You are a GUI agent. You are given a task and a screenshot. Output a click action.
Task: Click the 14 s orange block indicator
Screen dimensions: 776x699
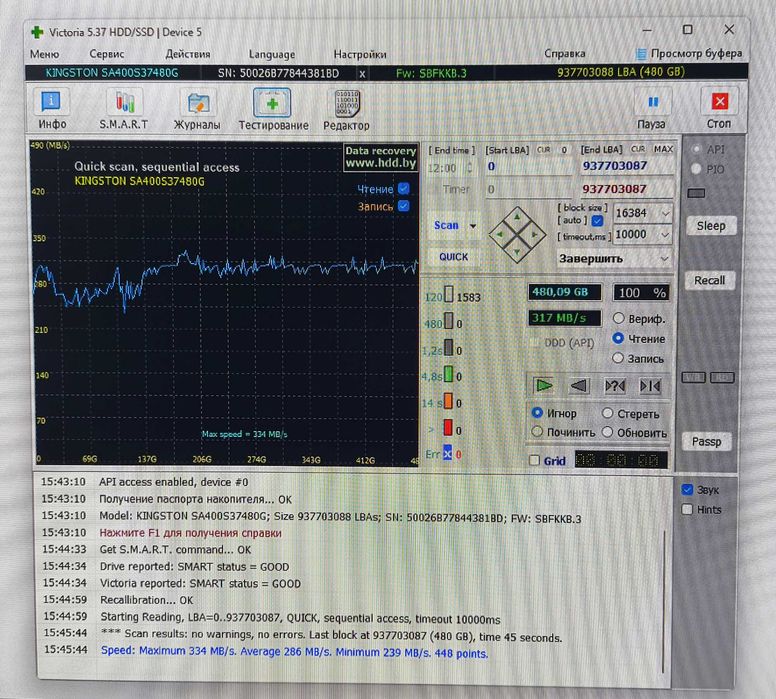point(448,401)
